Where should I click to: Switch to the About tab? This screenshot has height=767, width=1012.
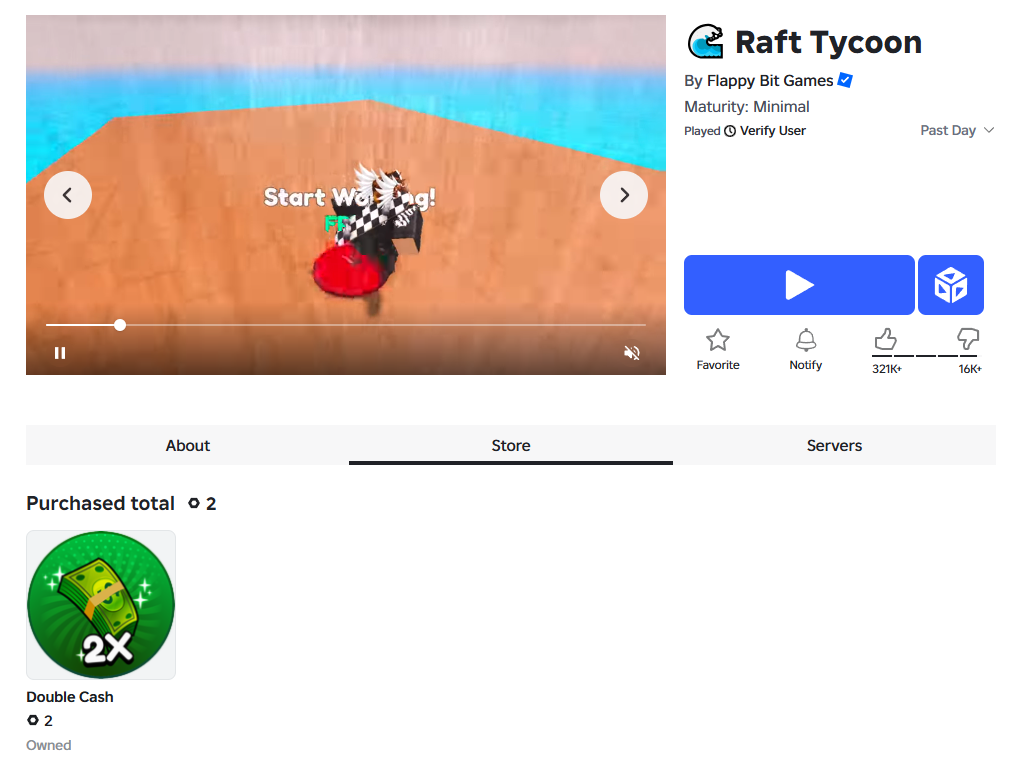[x=188, y=445]
